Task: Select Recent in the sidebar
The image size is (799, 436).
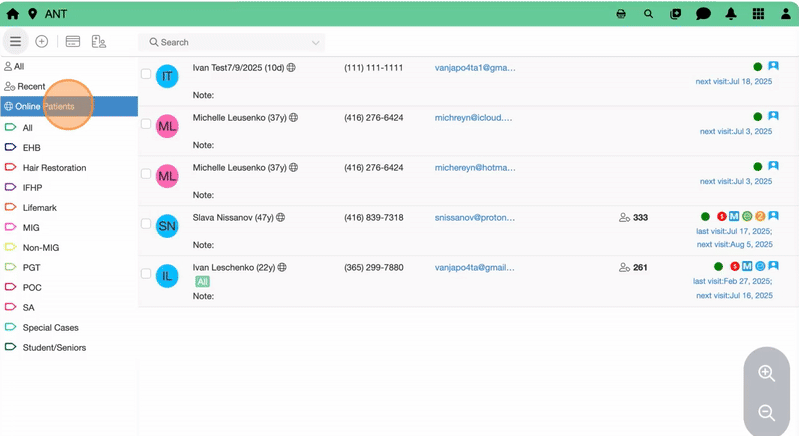Action: (x=31, y=87)
